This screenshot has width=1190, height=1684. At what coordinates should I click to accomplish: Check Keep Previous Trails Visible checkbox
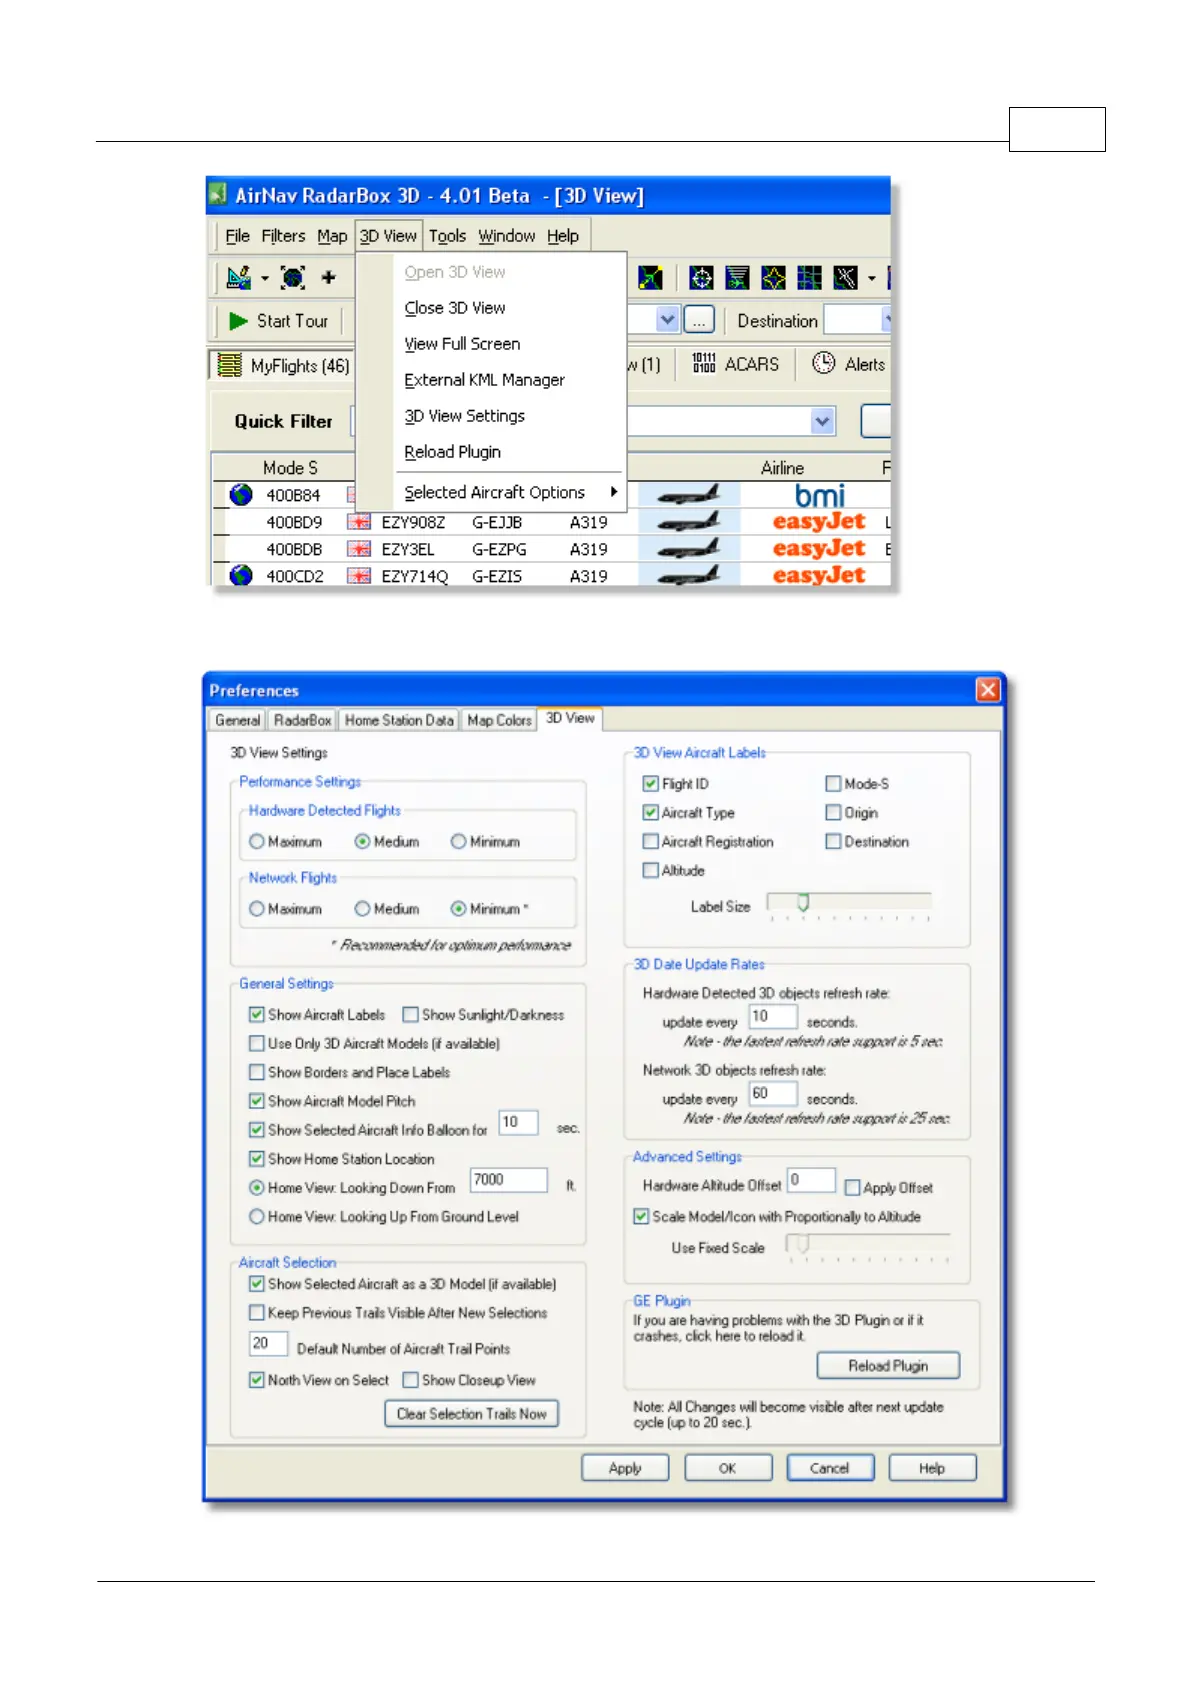point(256,1313)
